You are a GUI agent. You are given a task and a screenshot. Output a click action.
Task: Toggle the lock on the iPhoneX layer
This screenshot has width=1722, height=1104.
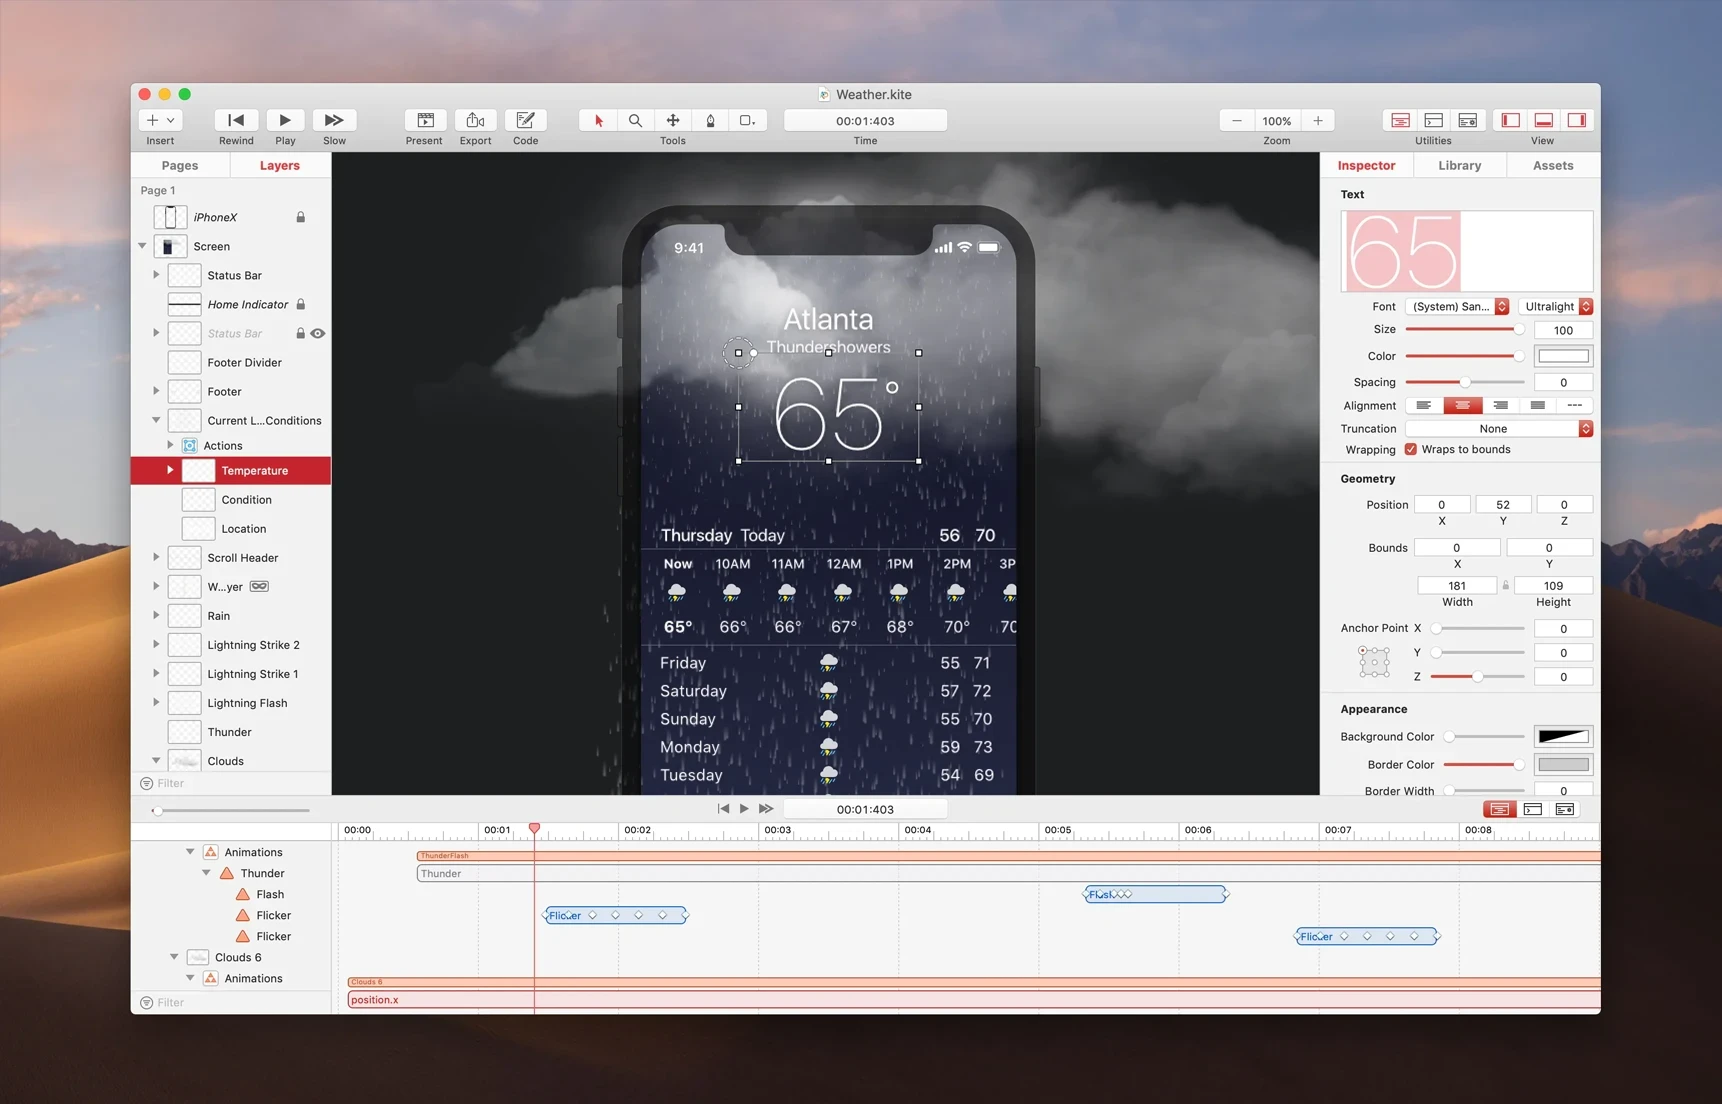click(300, 217)
